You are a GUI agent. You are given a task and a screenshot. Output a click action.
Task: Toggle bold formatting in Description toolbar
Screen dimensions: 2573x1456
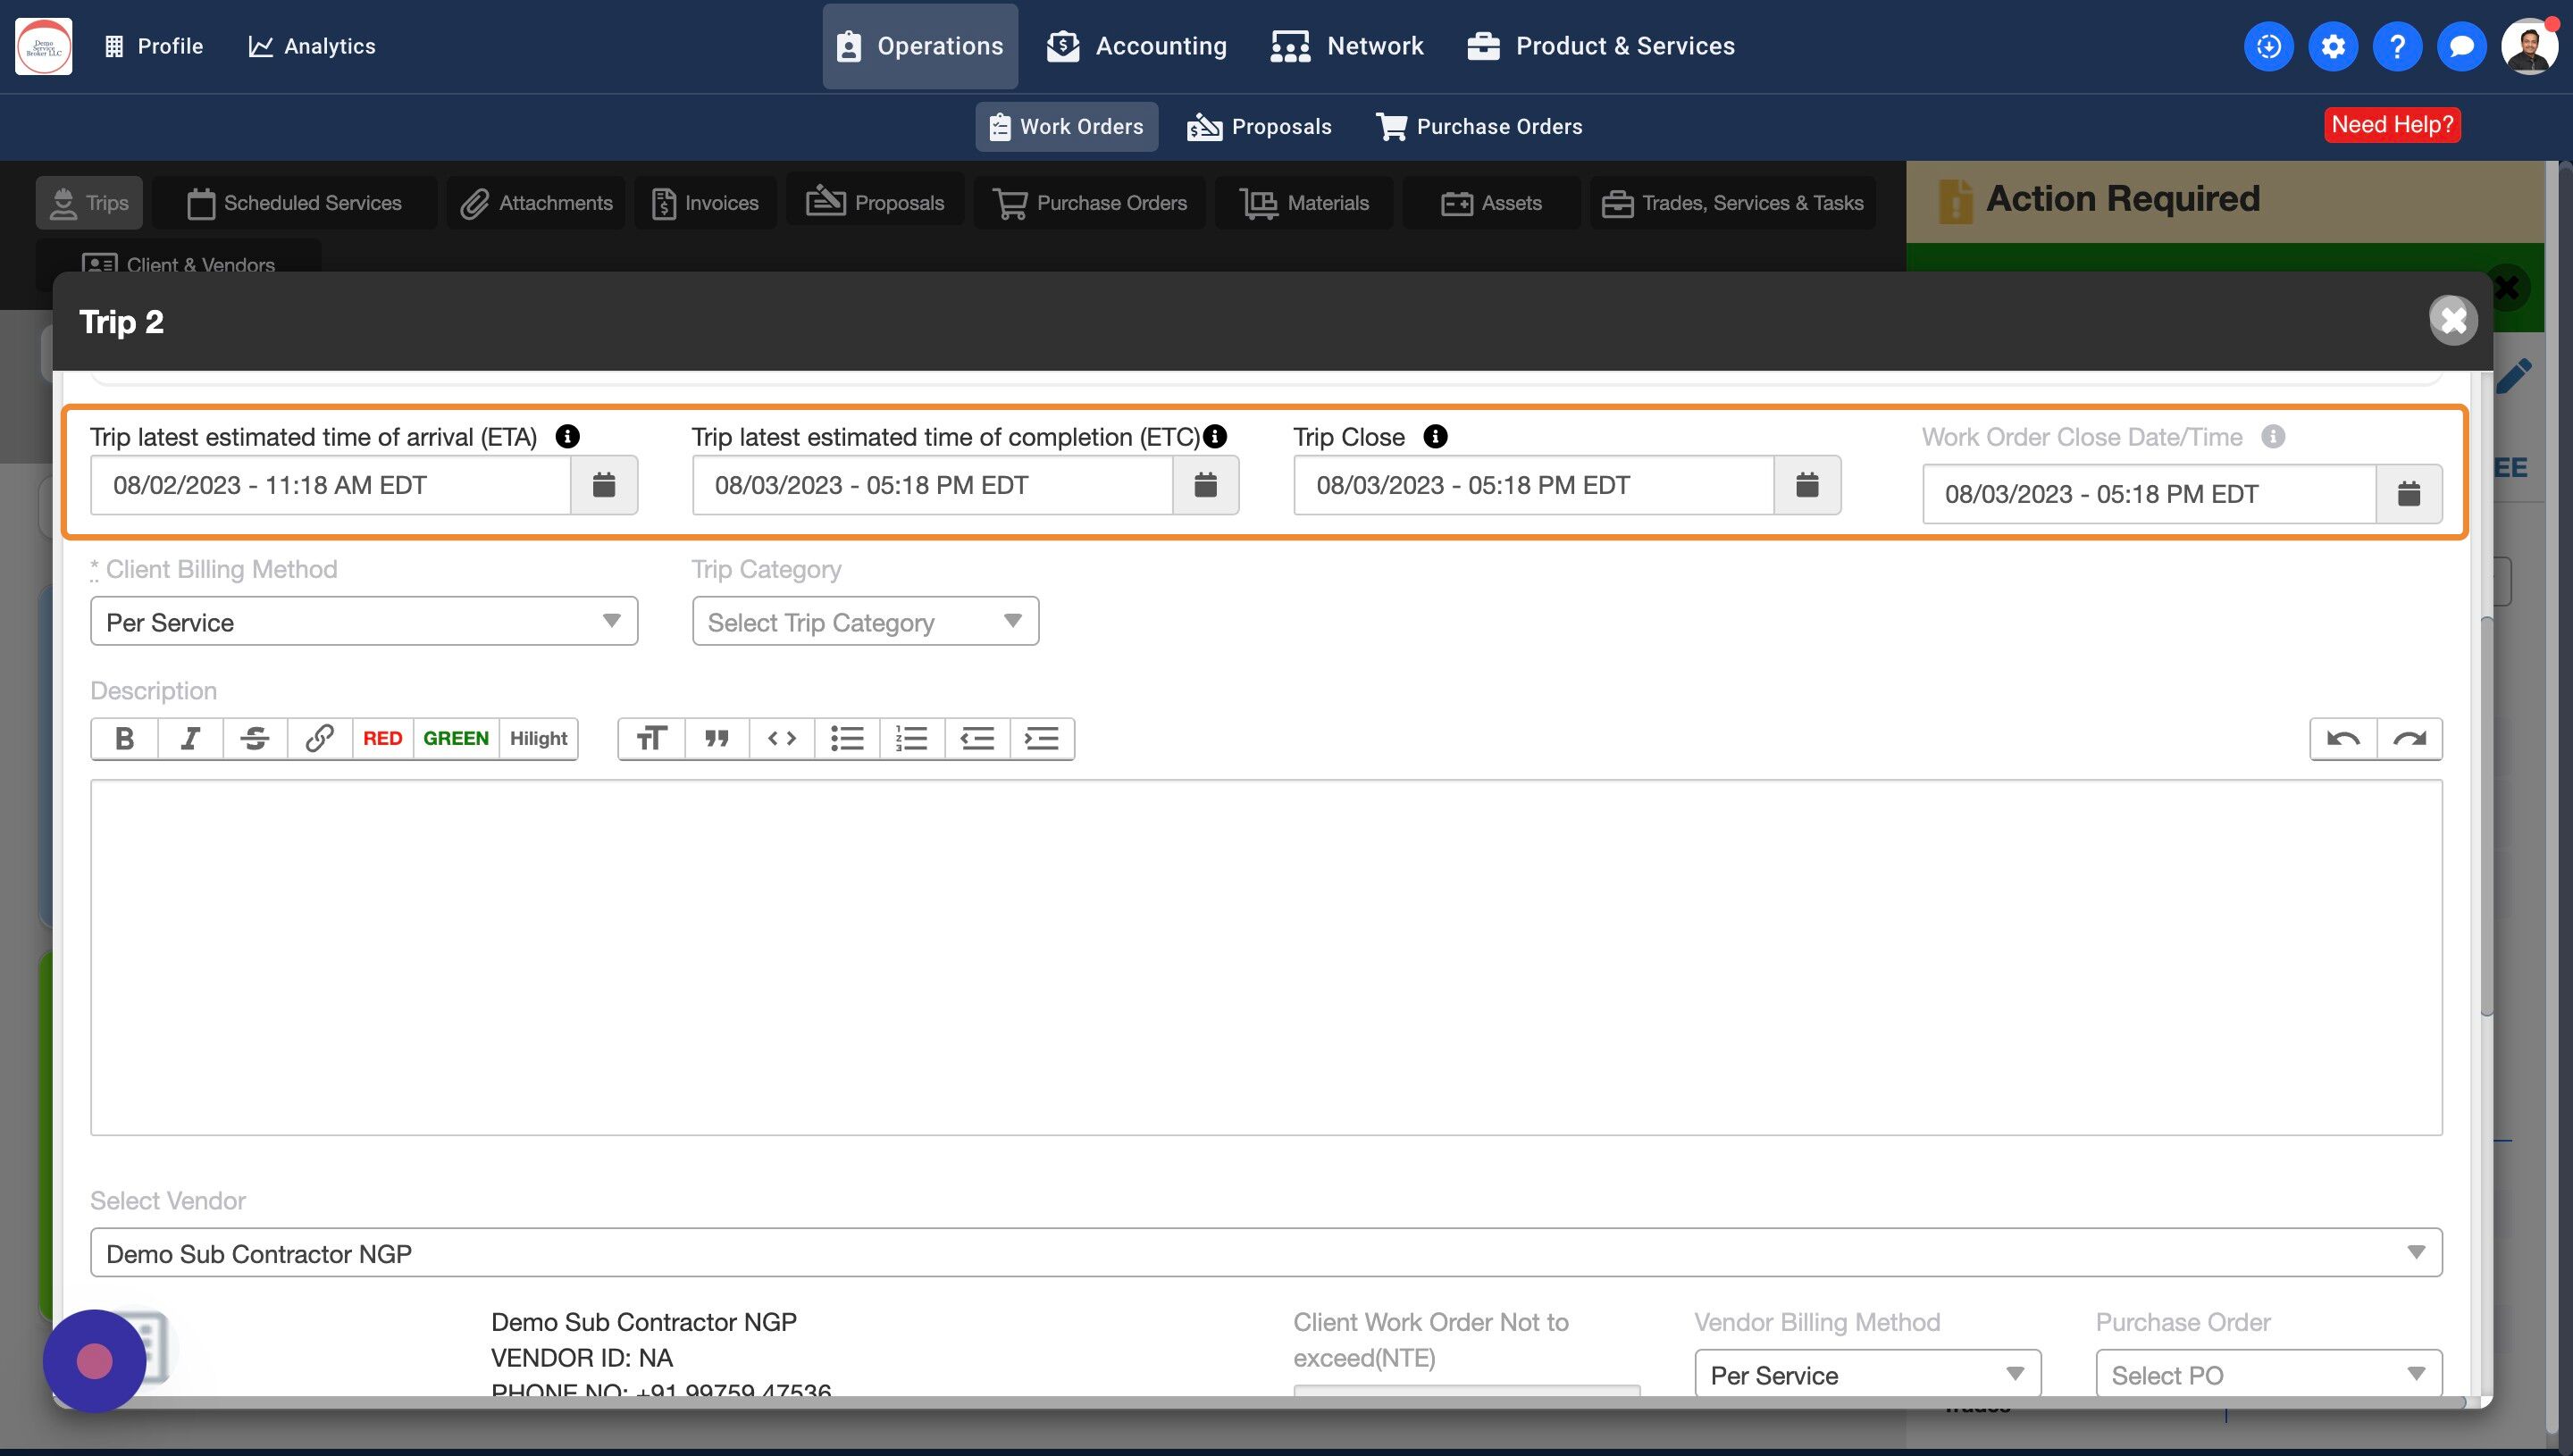(124, 739)
